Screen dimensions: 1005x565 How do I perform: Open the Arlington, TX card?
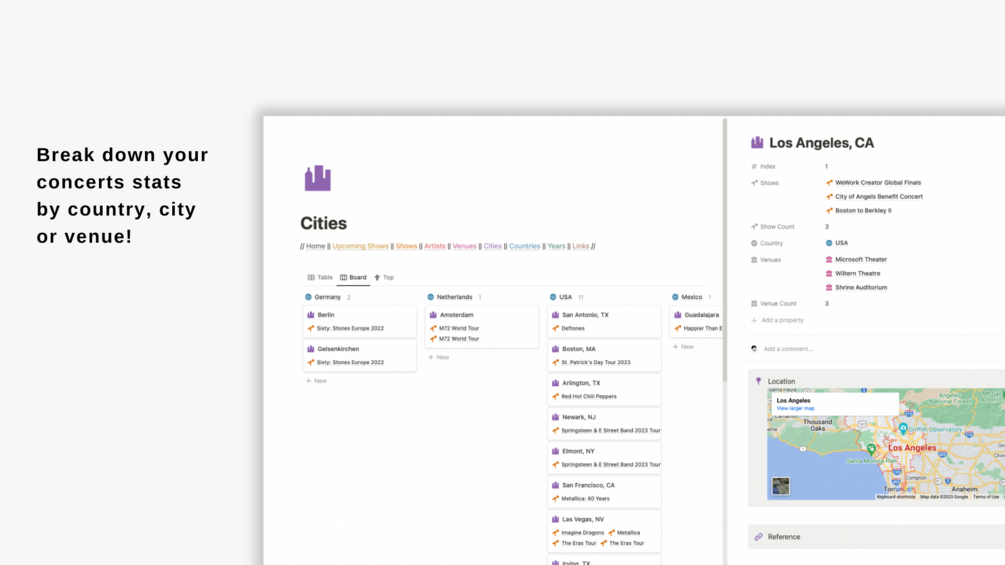[x=604, y=389]
